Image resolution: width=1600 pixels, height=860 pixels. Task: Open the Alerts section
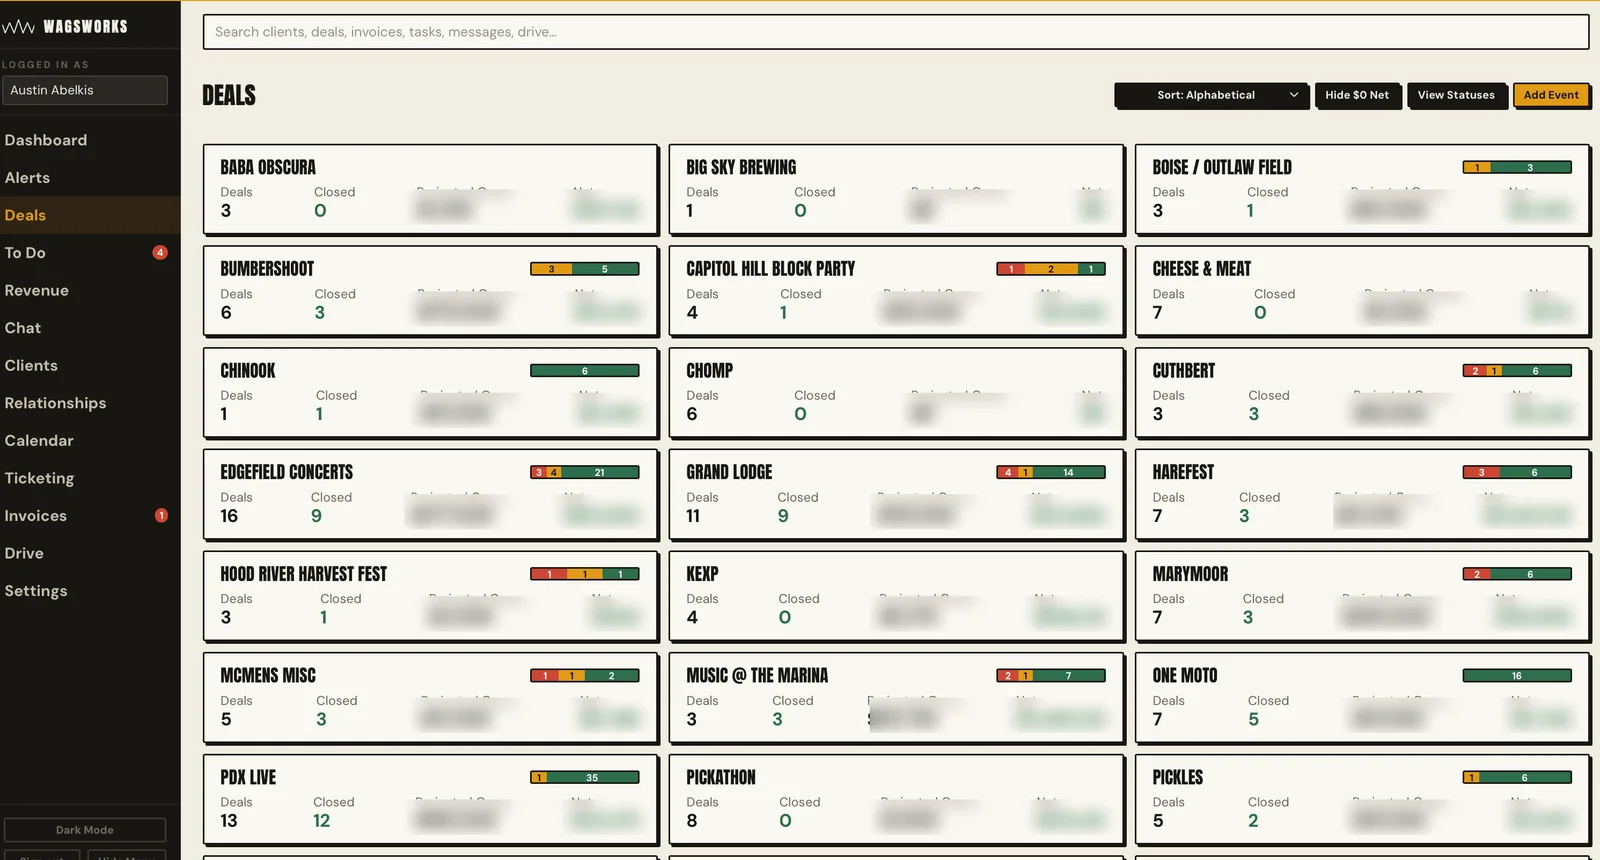click(x=27, y=178)
